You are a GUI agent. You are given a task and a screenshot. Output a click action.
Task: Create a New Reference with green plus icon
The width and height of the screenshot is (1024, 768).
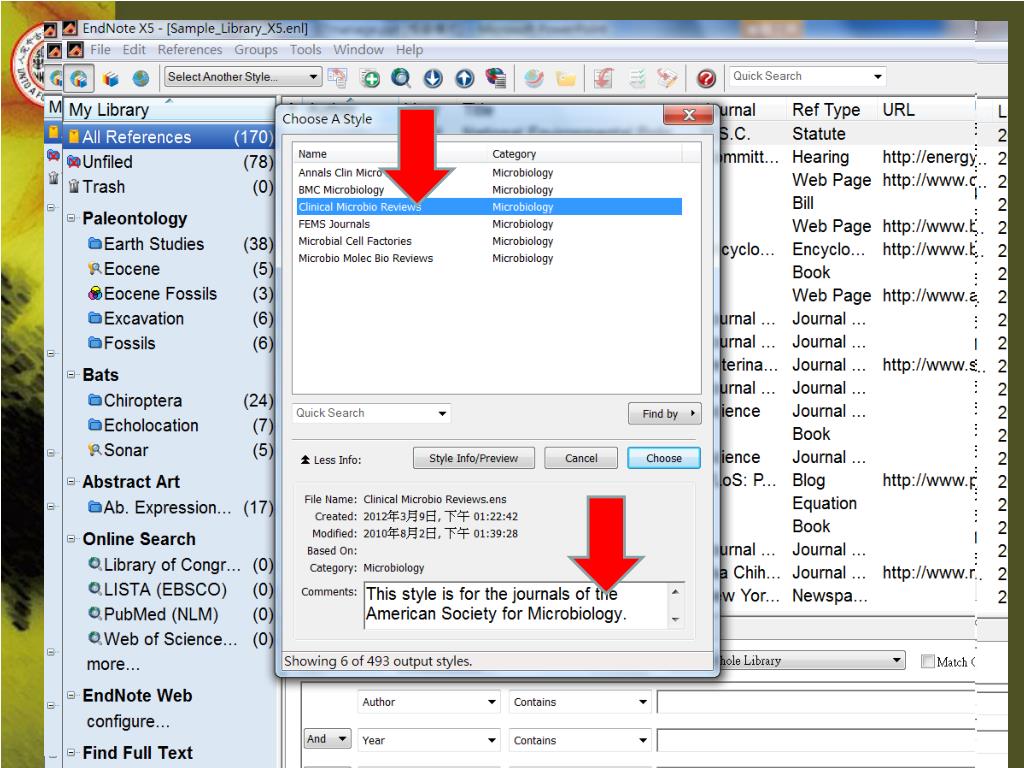point(370,78)
